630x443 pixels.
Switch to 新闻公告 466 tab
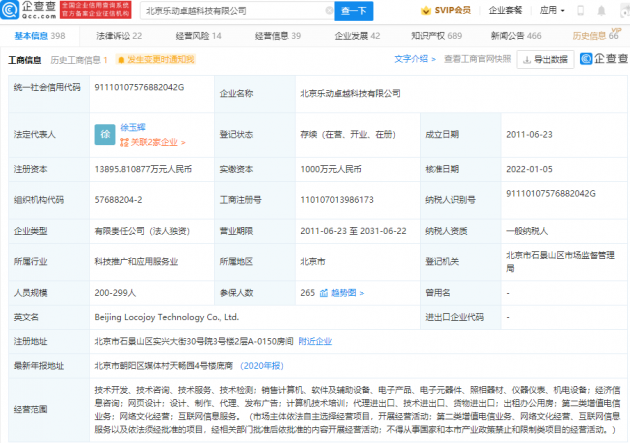pyautogui.click(x=516, y=36)
